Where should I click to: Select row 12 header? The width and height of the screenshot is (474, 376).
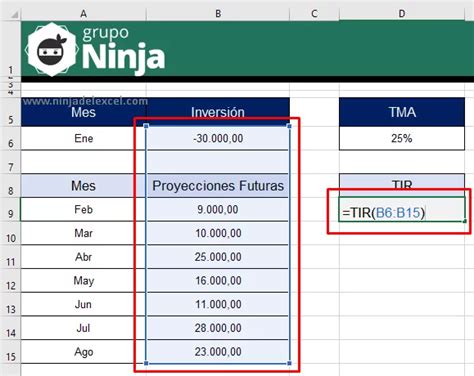(10, 281)
